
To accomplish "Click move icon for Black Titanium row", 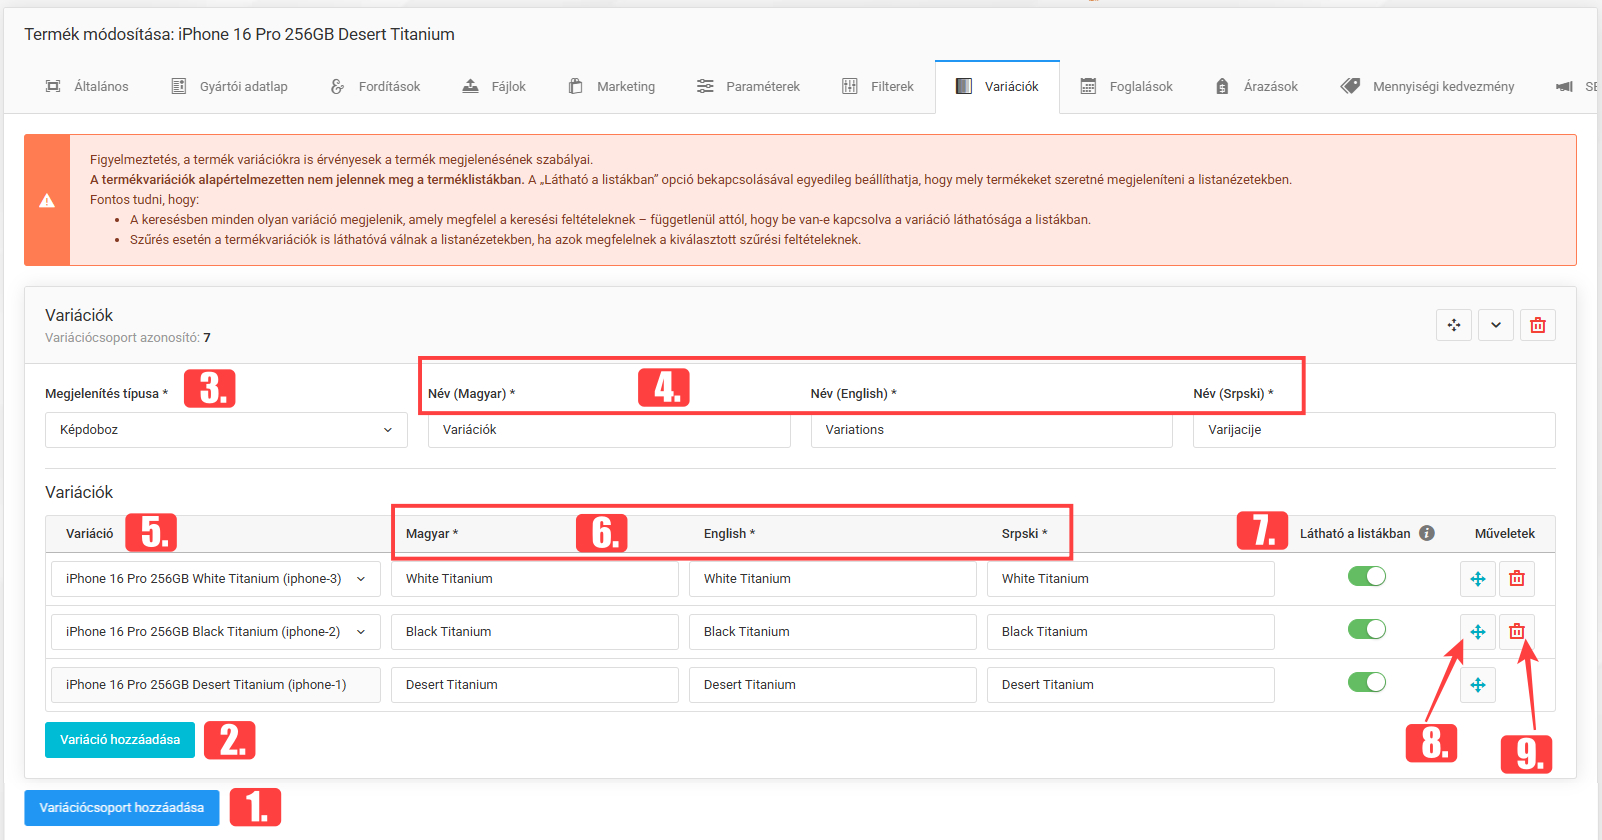I will (1477, 632).
